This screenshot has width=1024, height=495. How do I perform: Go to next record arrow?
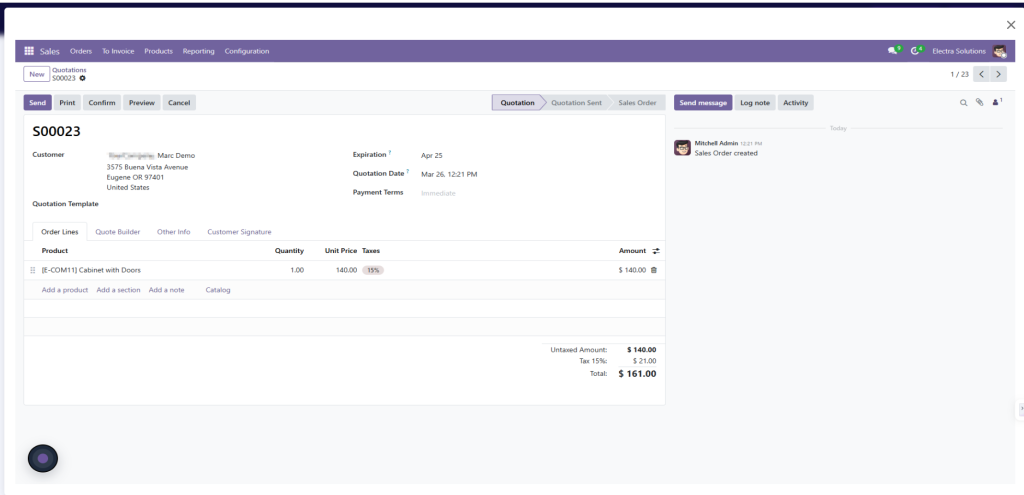(x=998, y=74)
